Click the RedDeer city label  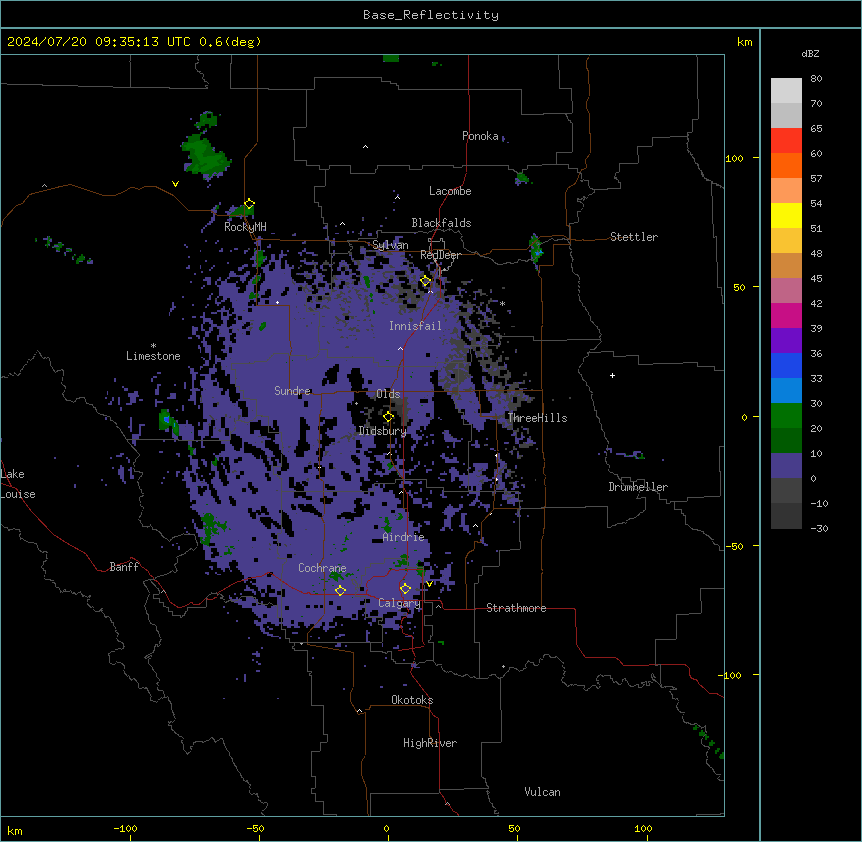pos(440,255)
